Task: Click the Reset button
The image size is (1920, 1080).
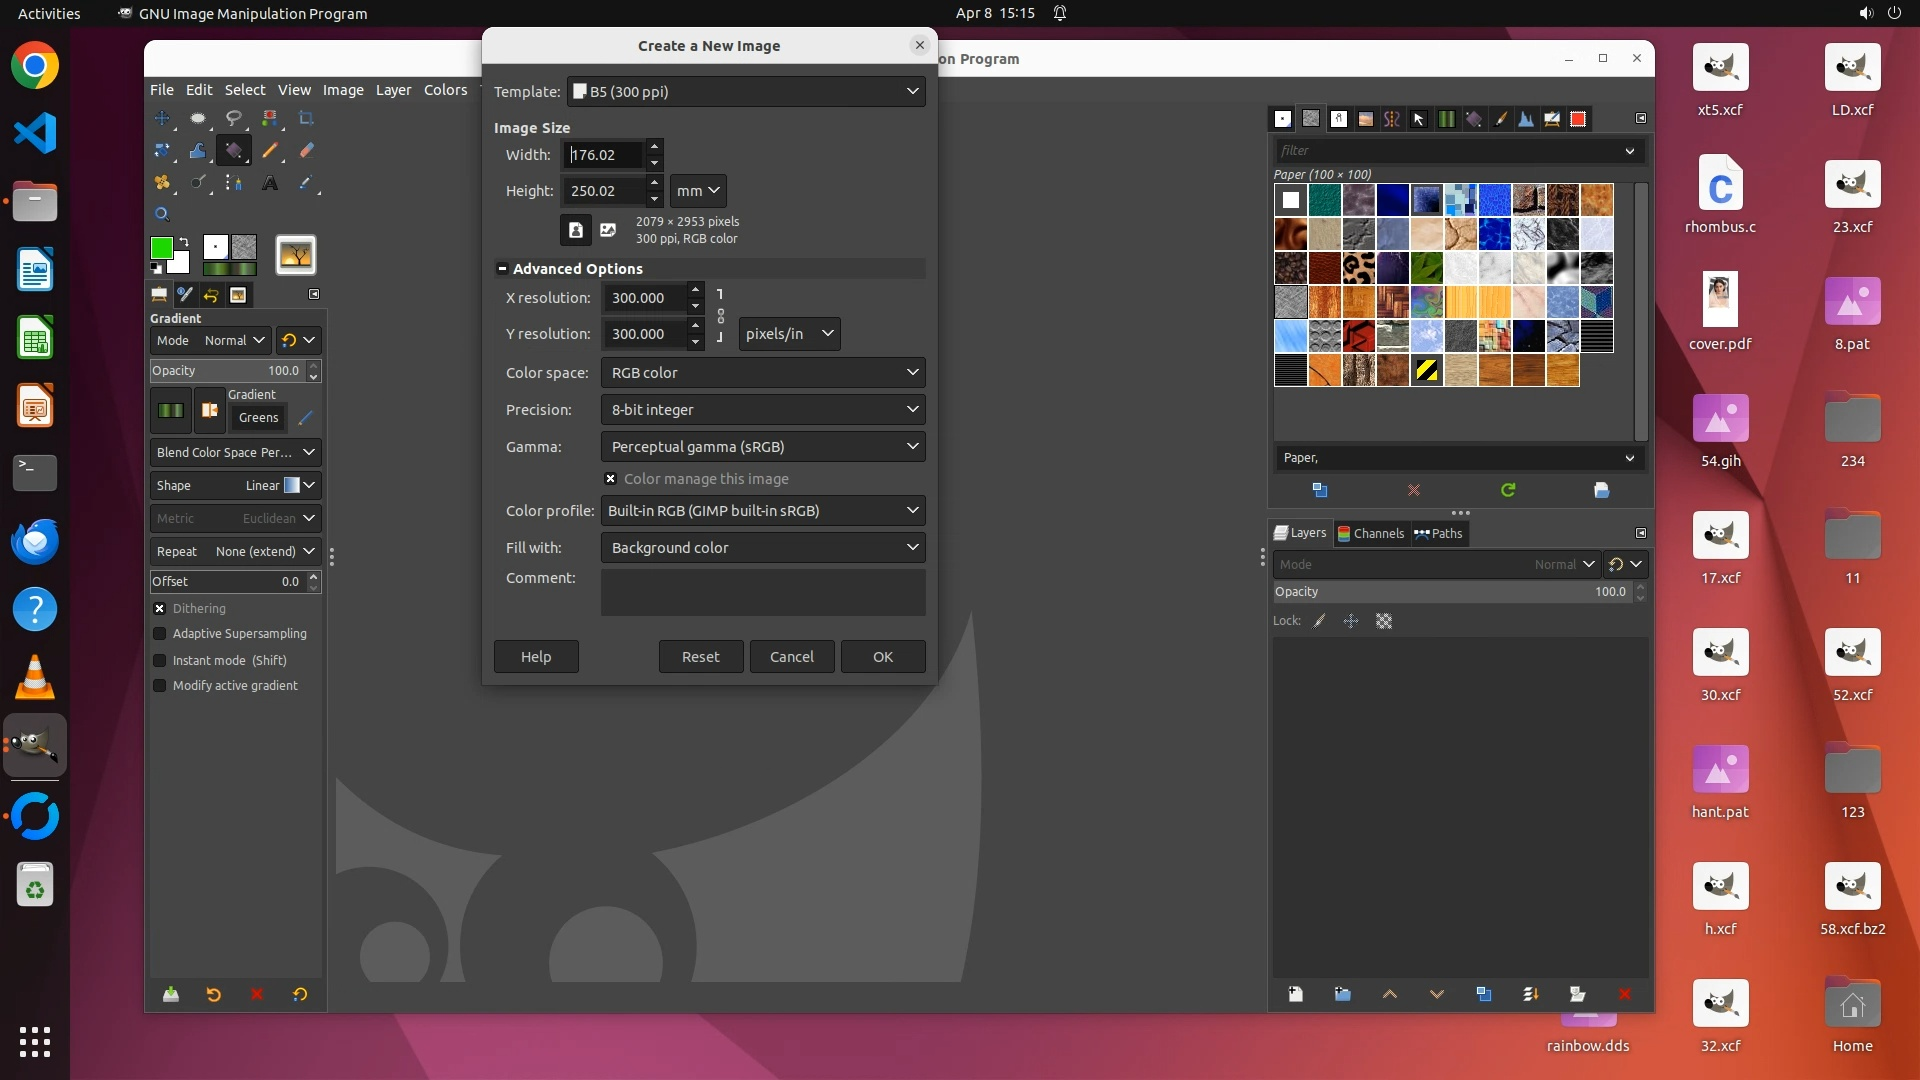Action: pyautogui.click(x=700, y=657)
